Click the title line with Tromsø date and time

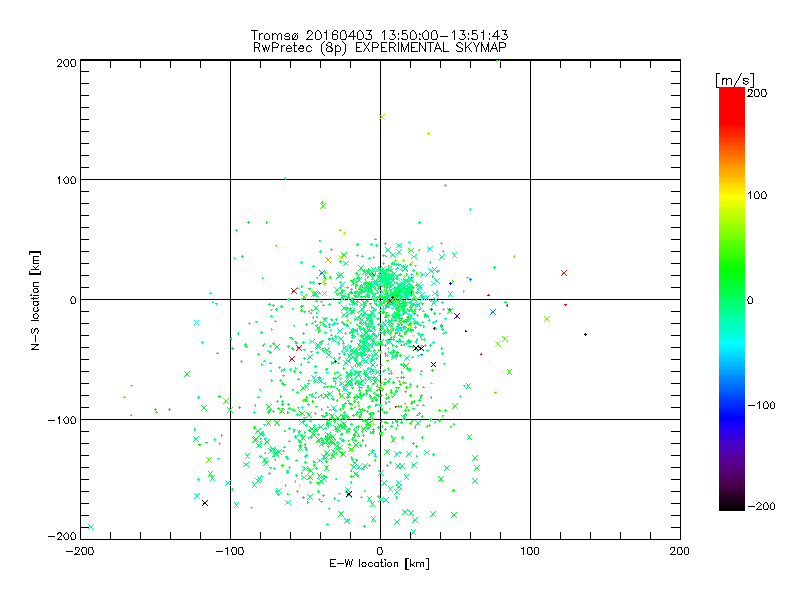coord(379,35)
